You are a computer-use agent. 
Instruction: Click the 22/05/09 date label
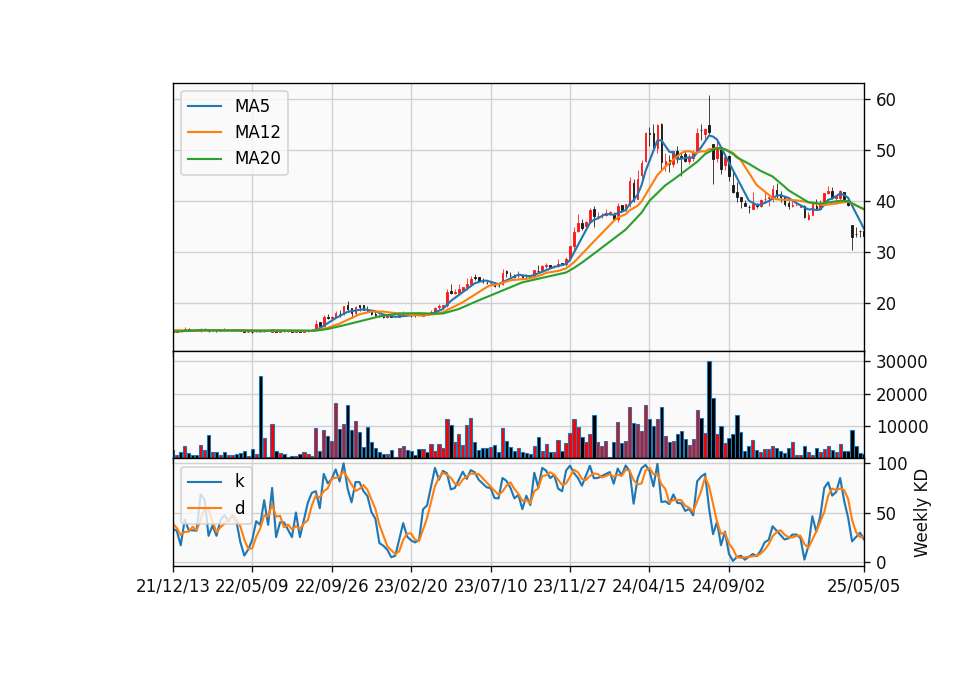point(252,586)
